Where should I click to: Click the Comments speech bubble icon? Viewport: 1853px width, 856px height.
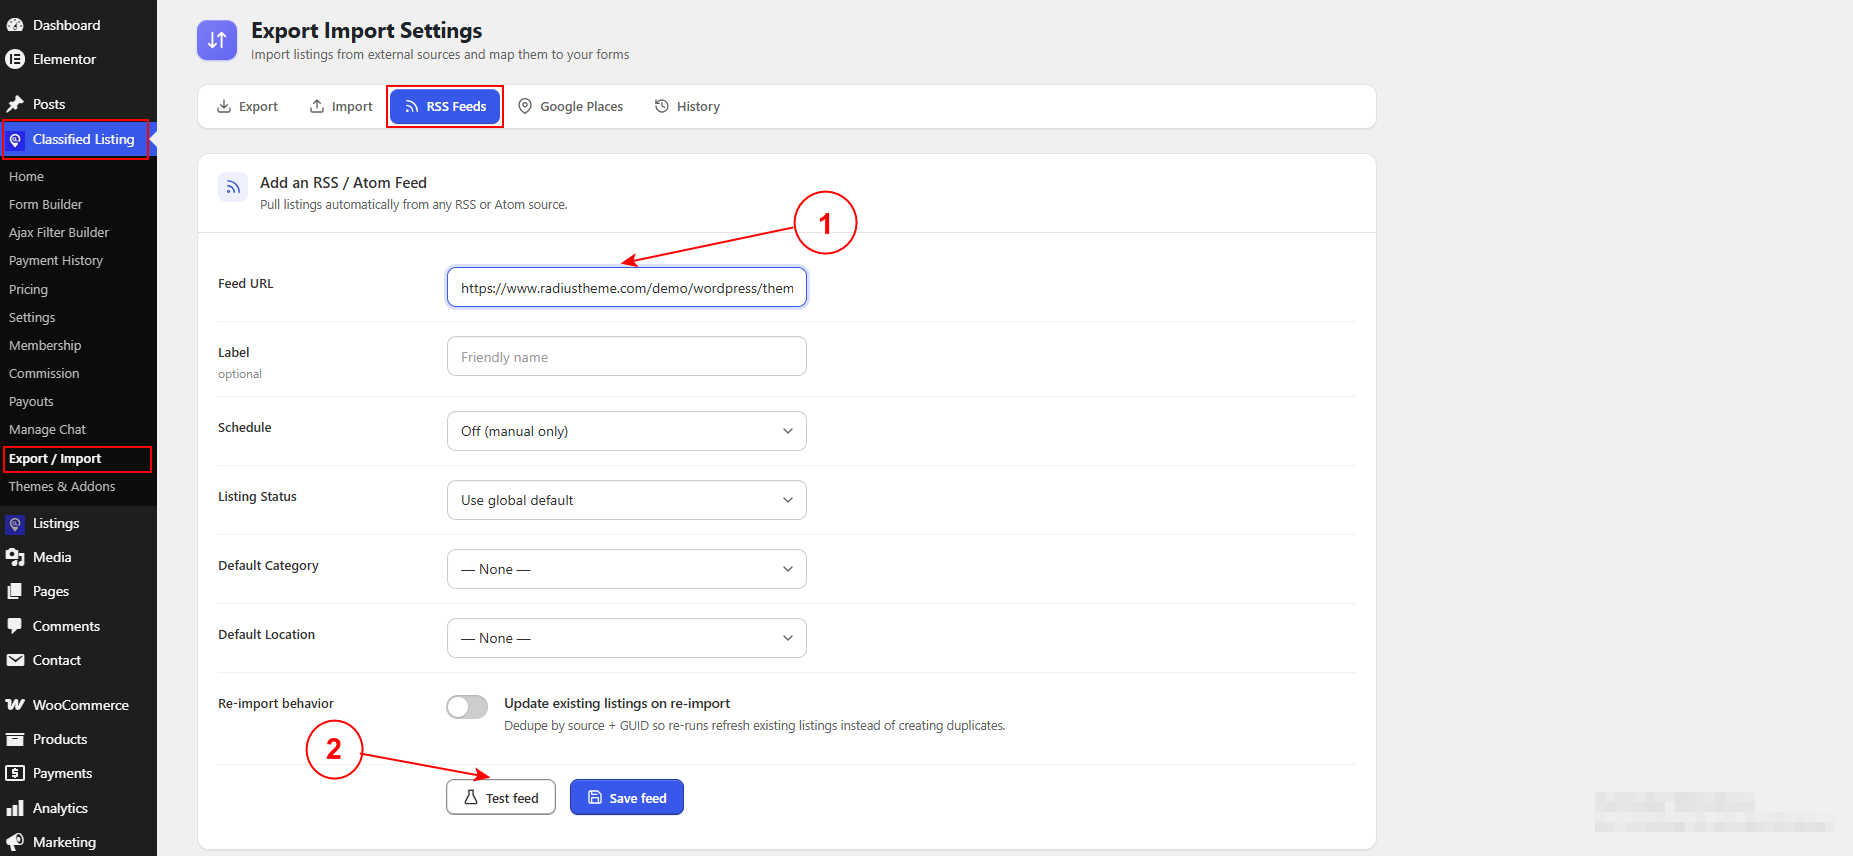(x=15, y=626)
